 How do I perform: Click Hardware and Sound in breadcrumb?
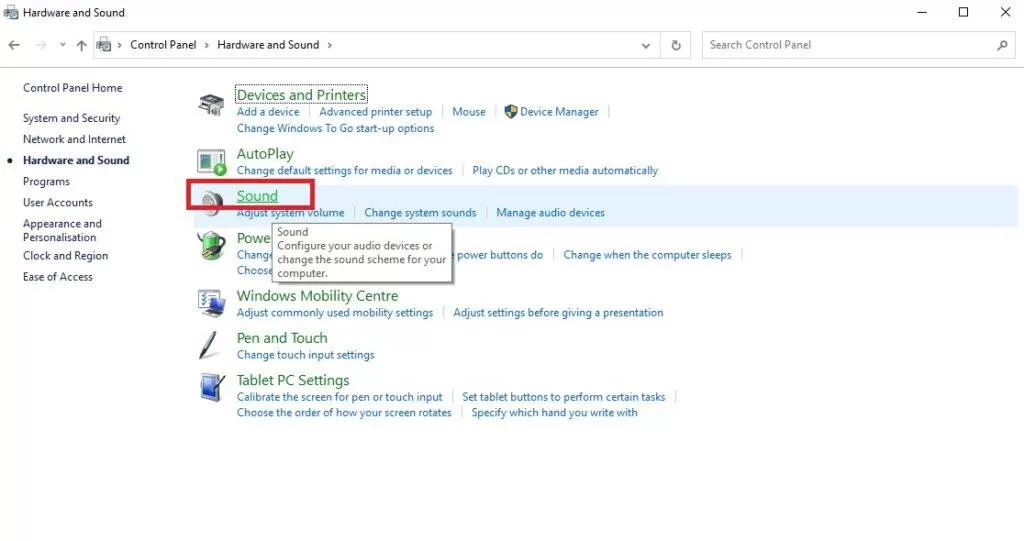tap(268, 44)
